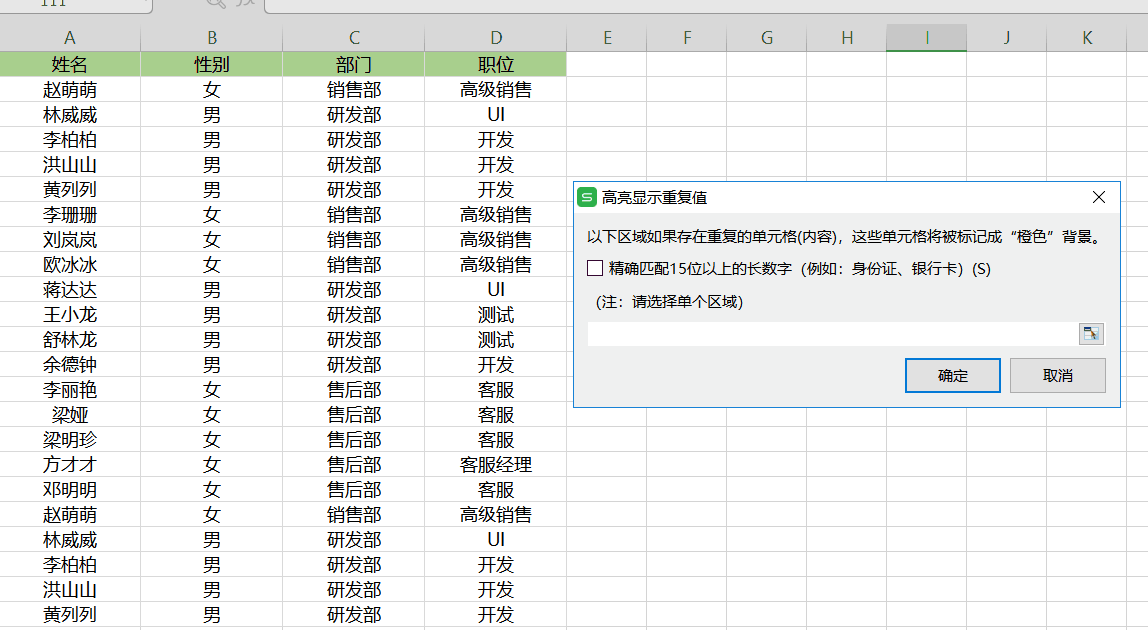The height and width of the screenshot is (630, 1148).
Task: Click the range selector icon in the dialog
Action: tap(1091, 333)
